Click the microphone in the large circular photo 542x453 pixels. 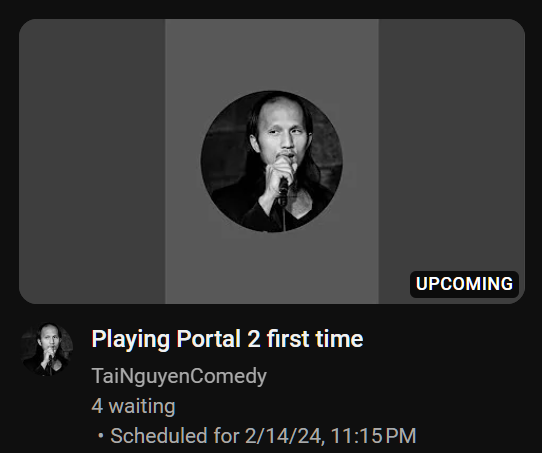[283, 192]
